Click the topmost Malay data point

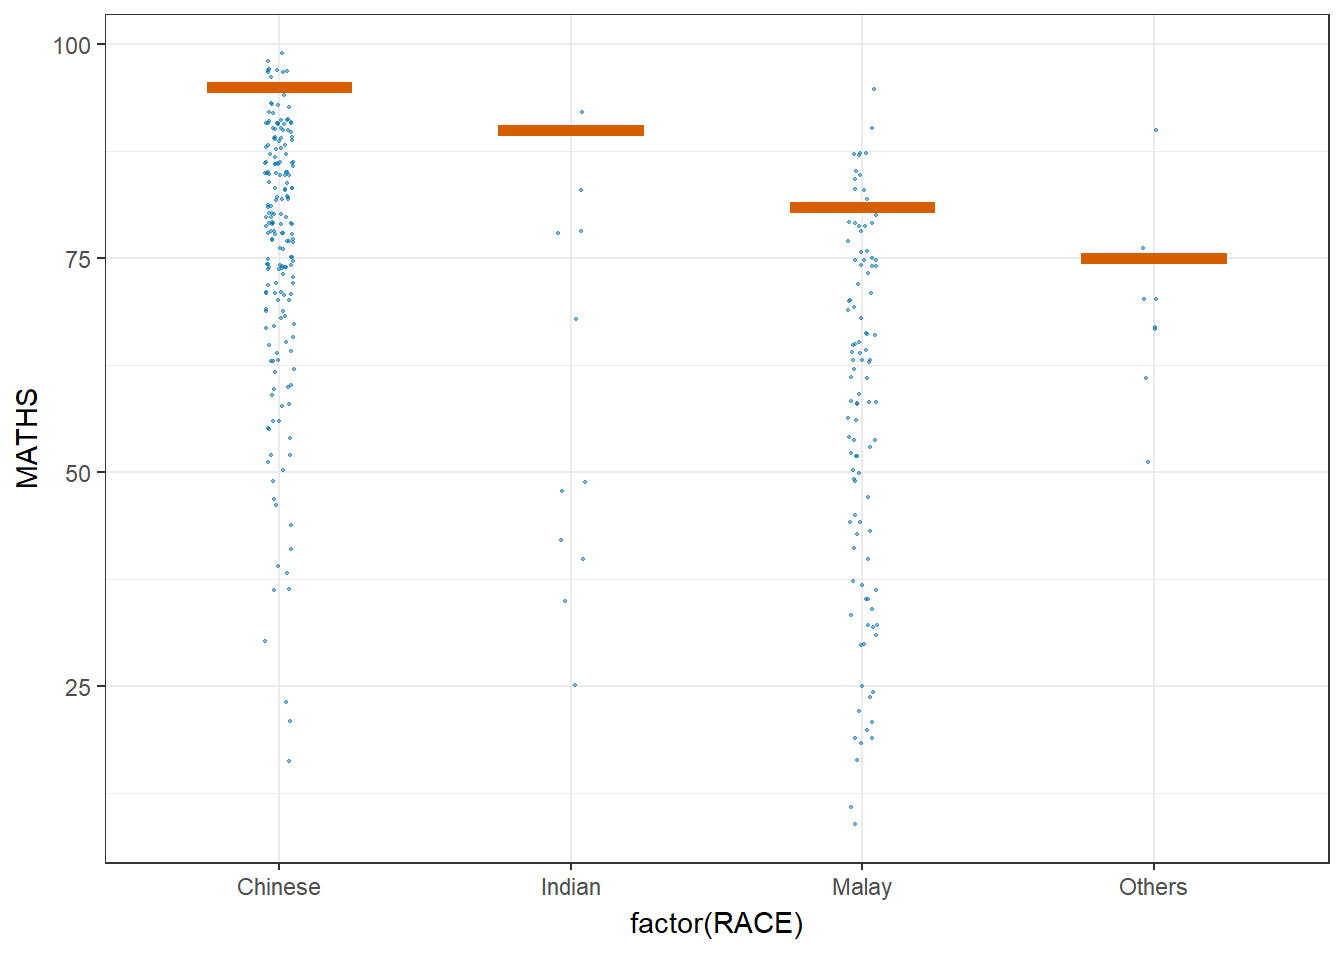click(874, 89)
